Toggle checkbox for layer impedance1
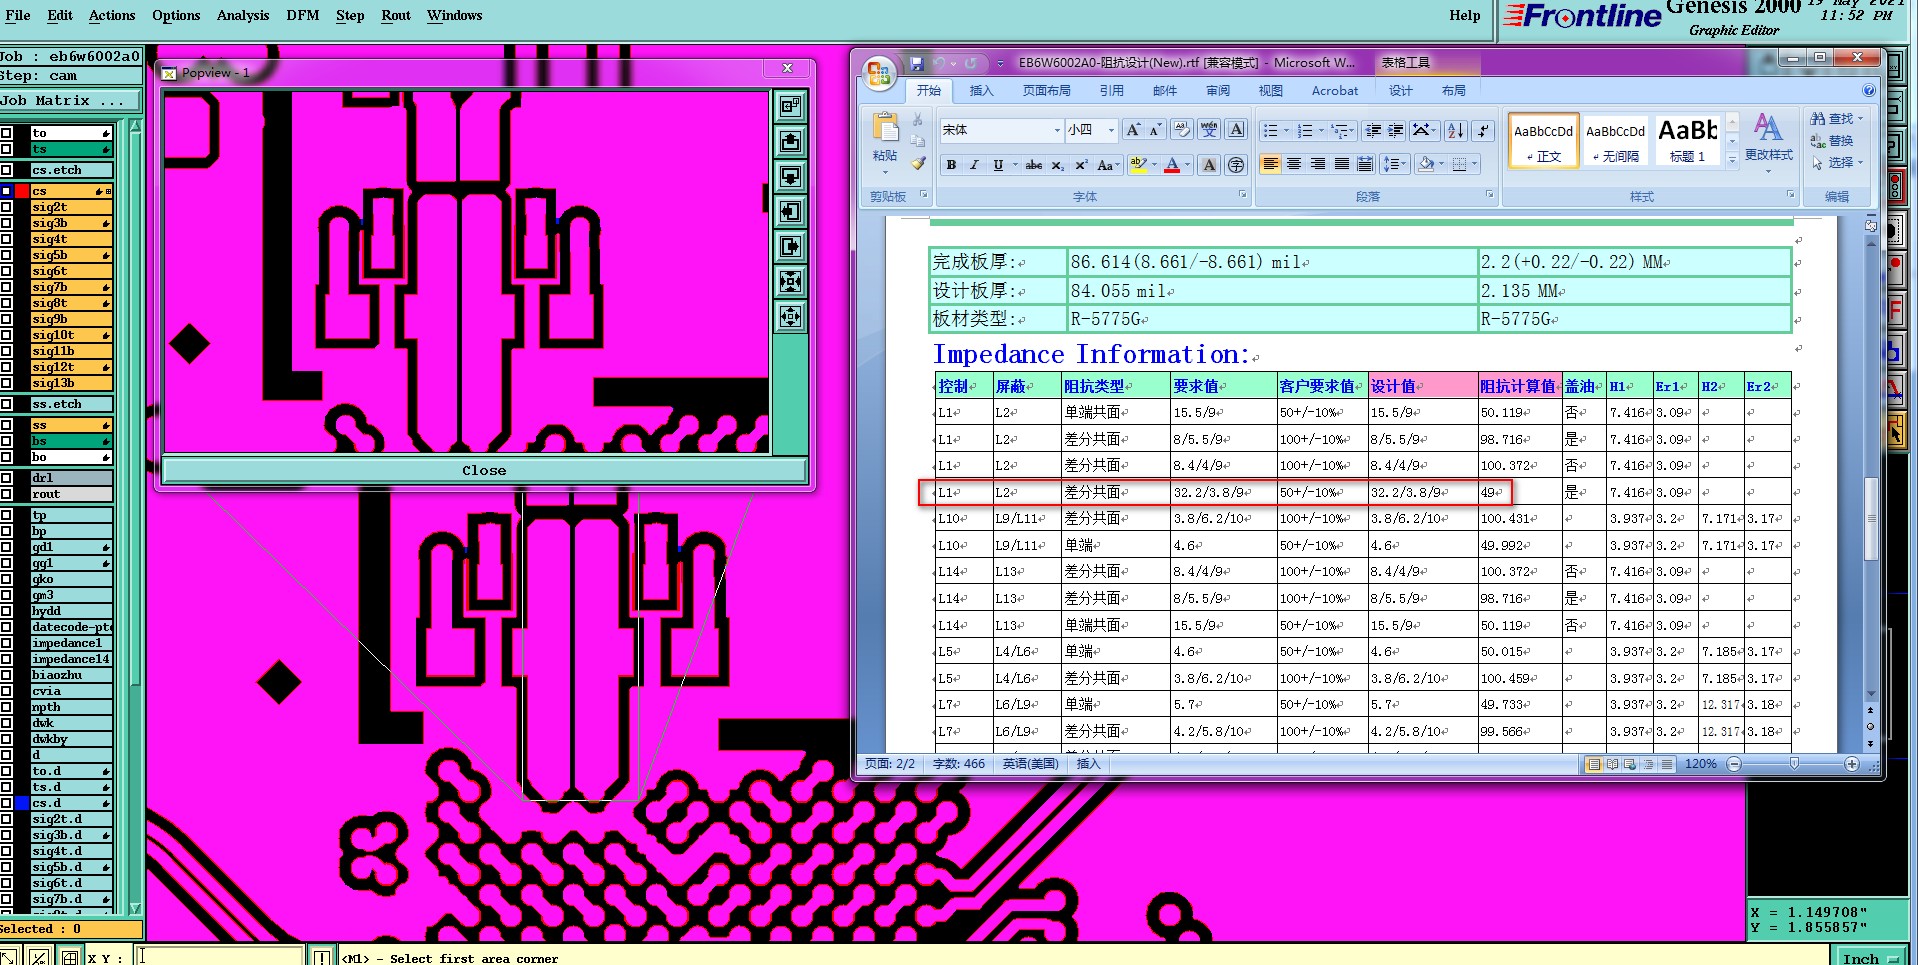 pos(7,643)
